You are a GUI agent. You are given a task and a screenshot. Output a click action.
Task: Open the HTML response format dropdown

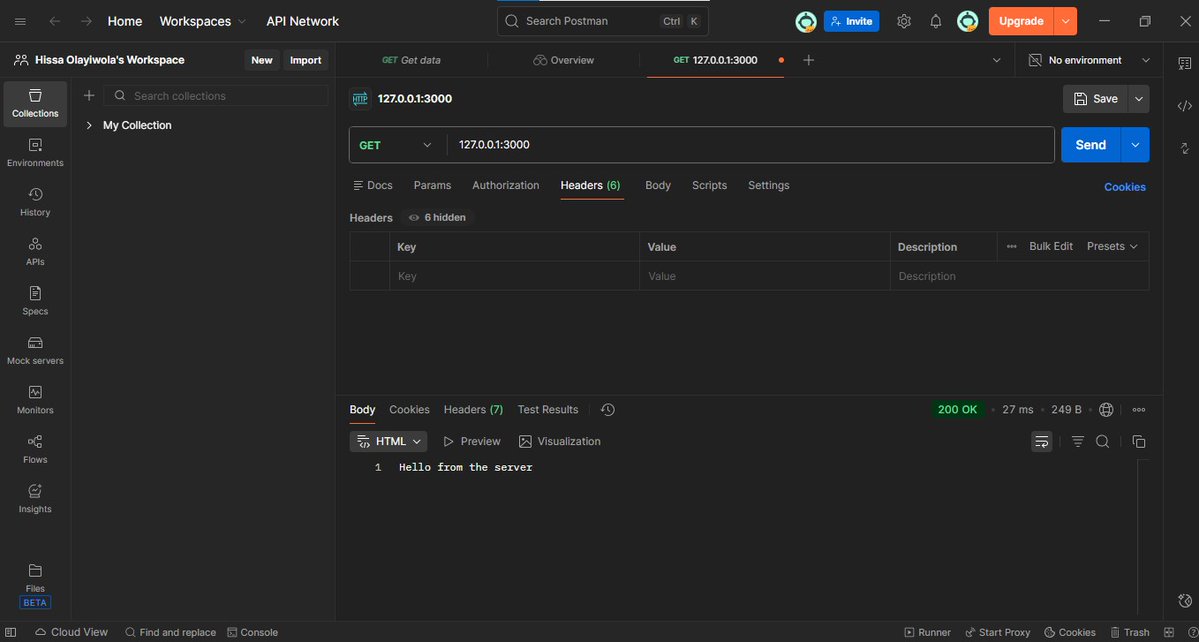click(x=388, y=442)
